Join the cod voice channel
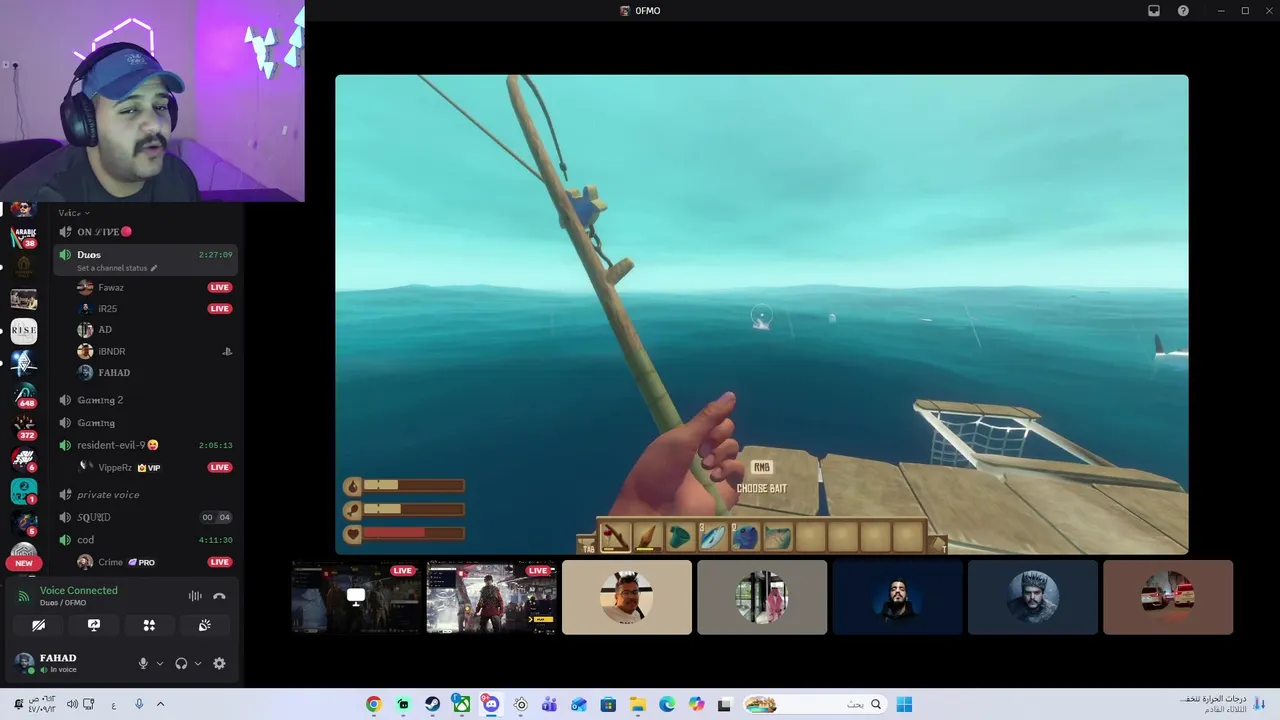1280x720 pixels. coord(146,540)
